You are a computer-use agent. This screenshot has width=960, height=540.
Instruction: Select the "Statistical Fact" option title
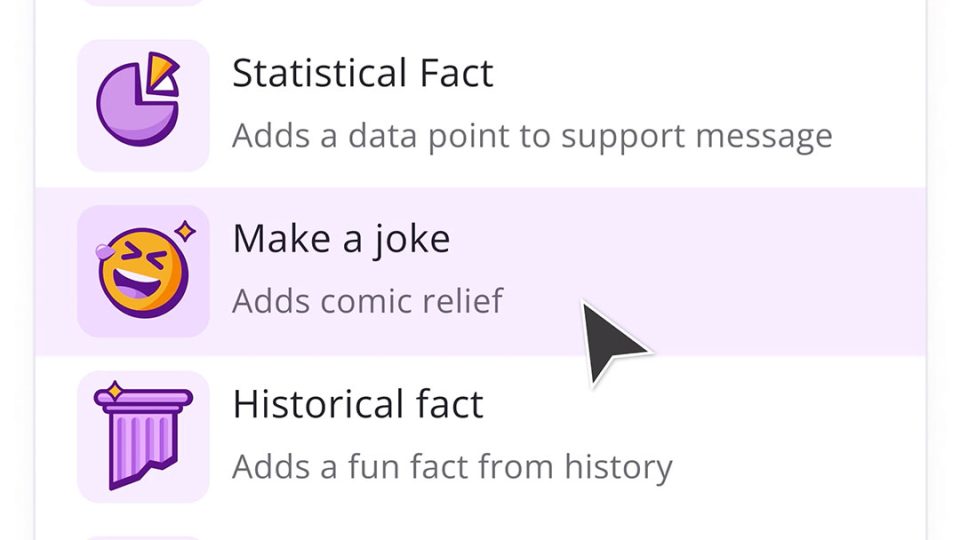click(x=362, y=74)
